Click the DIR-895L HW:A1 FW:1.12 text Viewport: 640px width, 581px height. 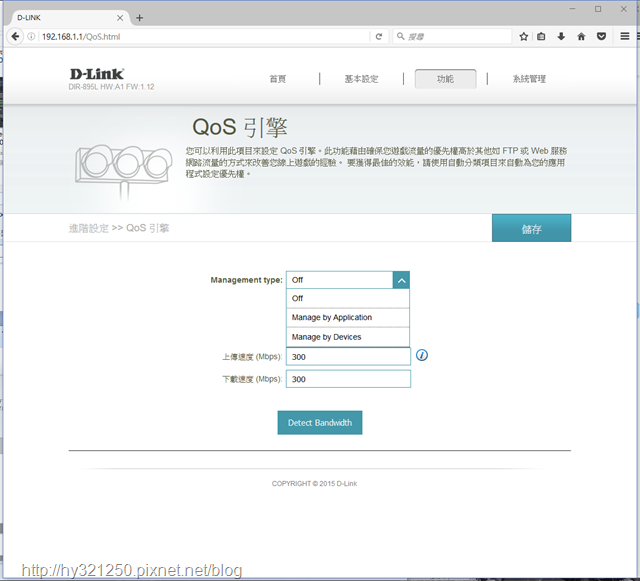pyautogui.click(x=111, y=87)
